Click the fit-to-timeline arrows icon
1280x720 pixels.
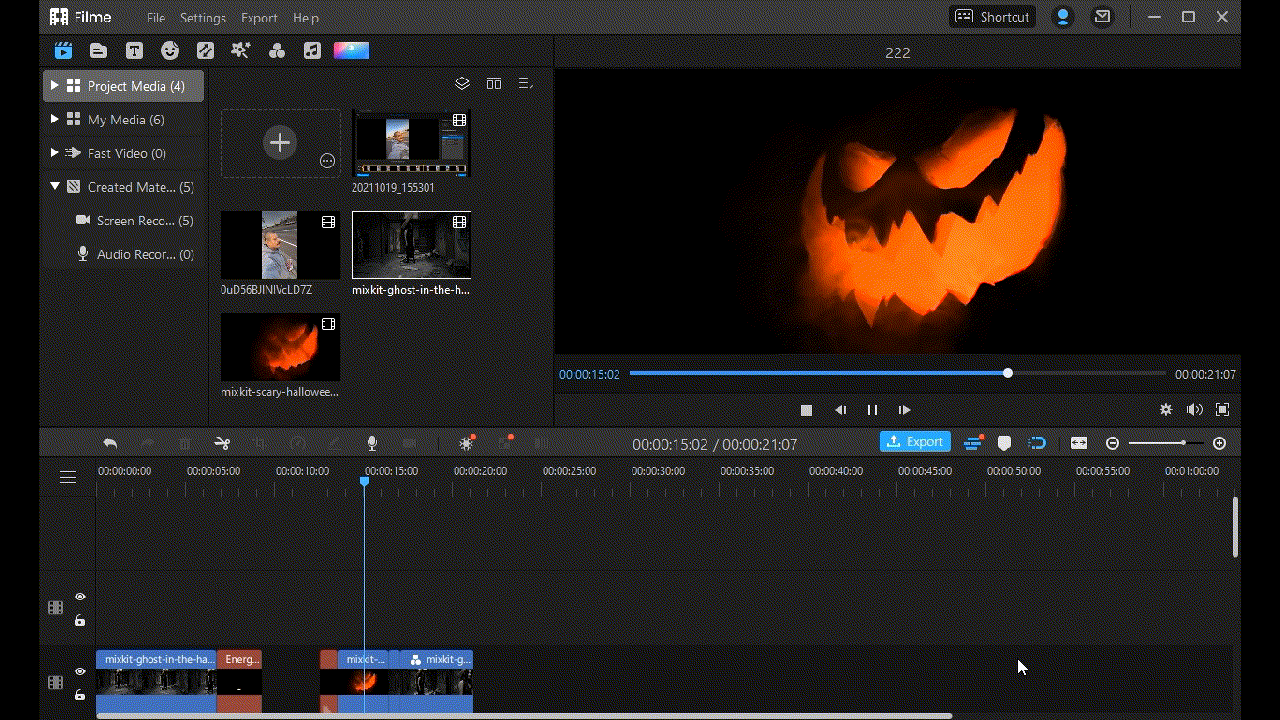coord(1079,443)
